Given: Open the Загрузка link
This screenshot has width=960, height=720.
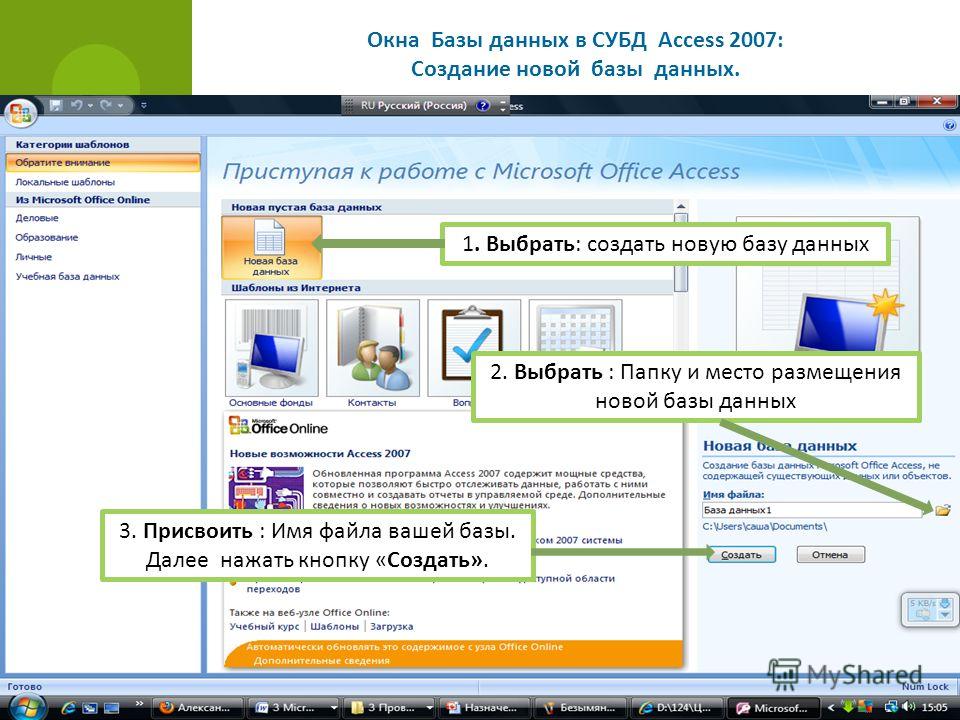Looking at the screenshot, I should [x=392, y=626].
